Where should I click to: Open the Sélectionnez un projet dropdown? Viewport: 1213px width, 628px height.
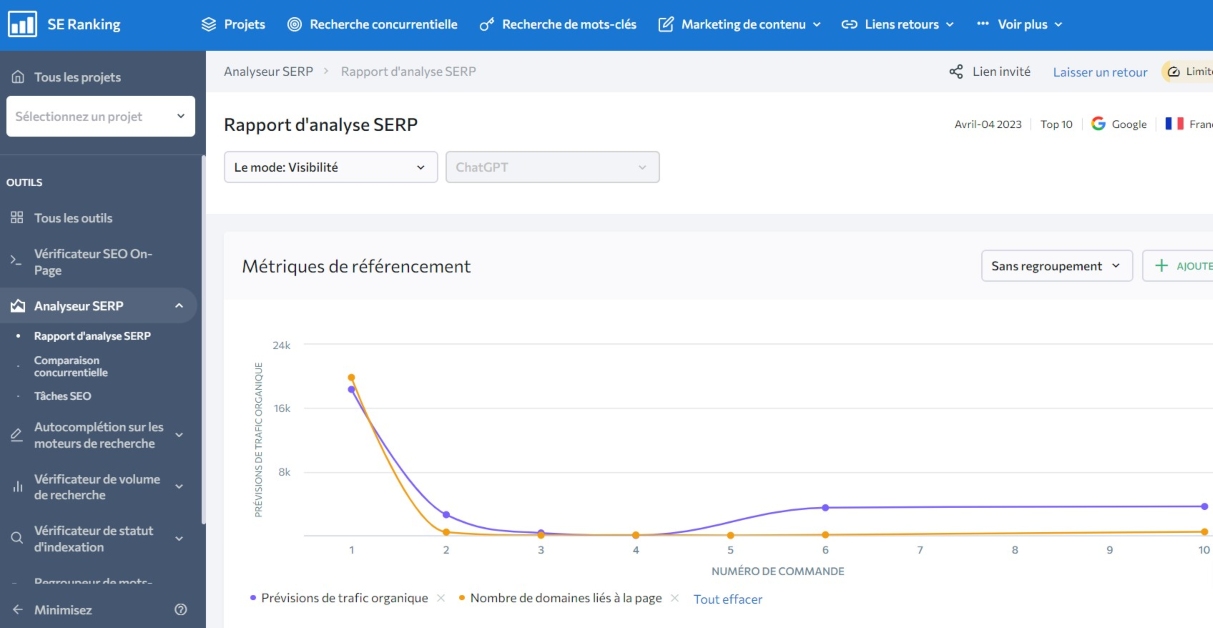pyautogui.click(x=100, y=116)
